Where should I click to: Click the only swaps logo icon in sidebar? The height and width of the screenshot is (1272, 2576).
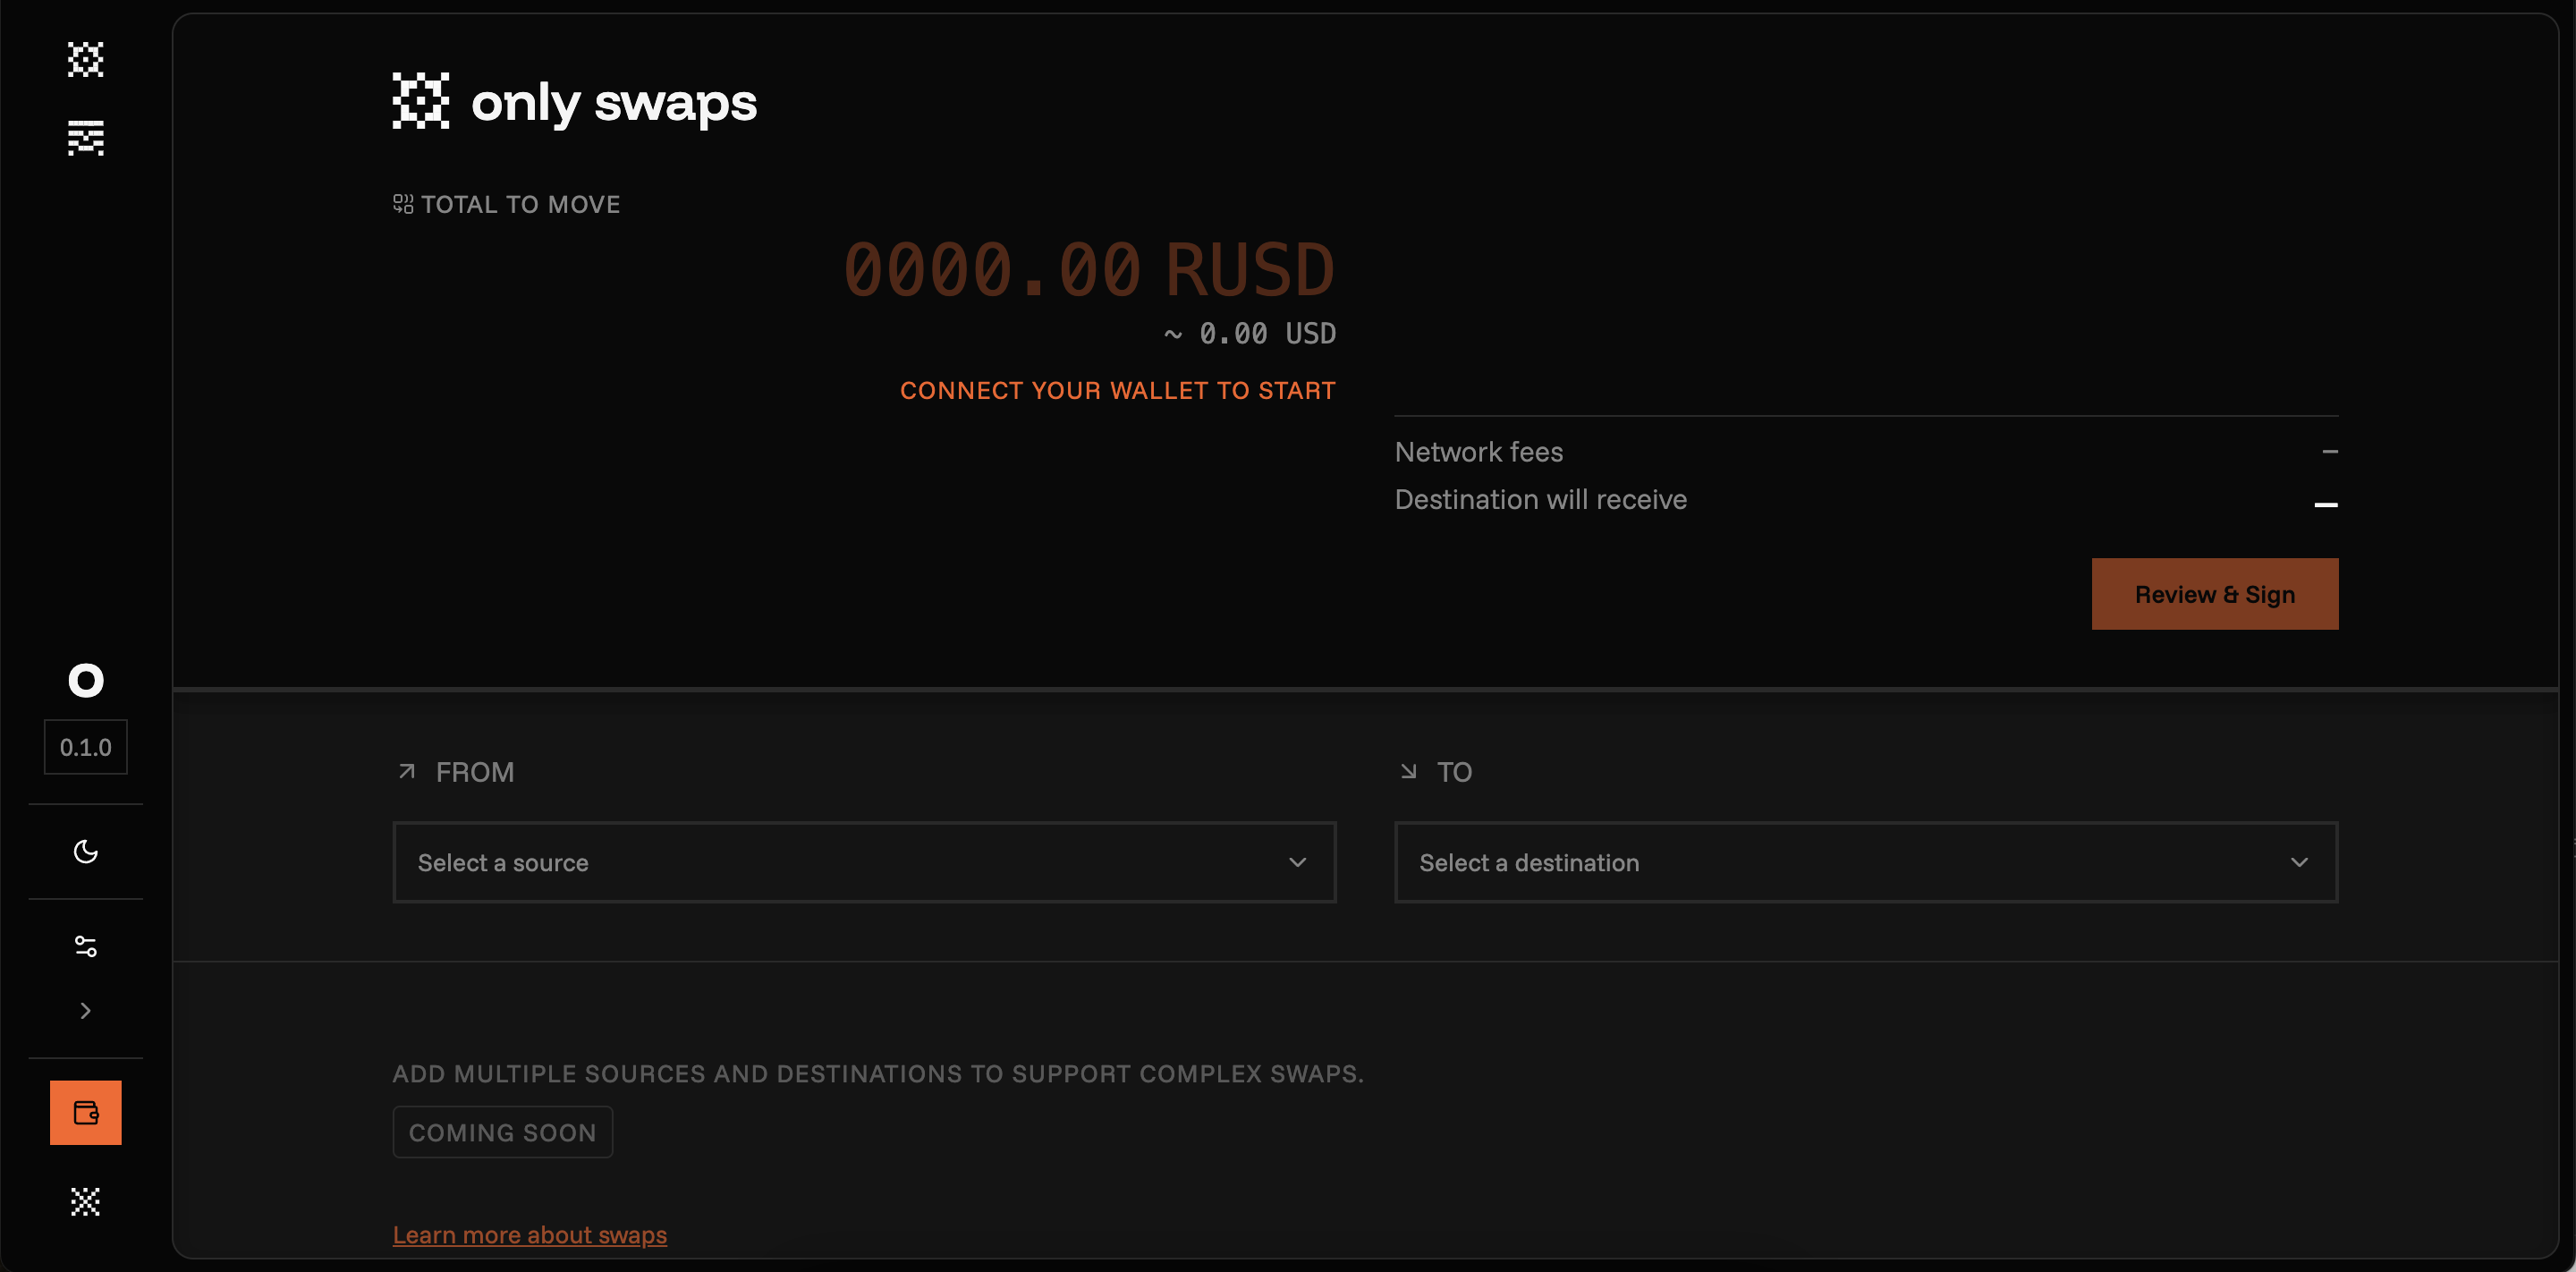[85, 60]
